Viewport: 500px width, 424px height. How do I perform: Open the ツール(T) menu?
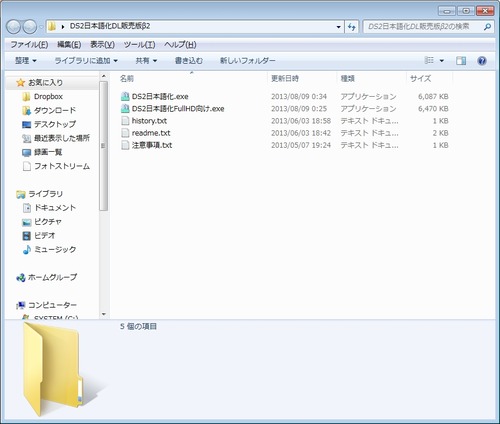point(139,44)
